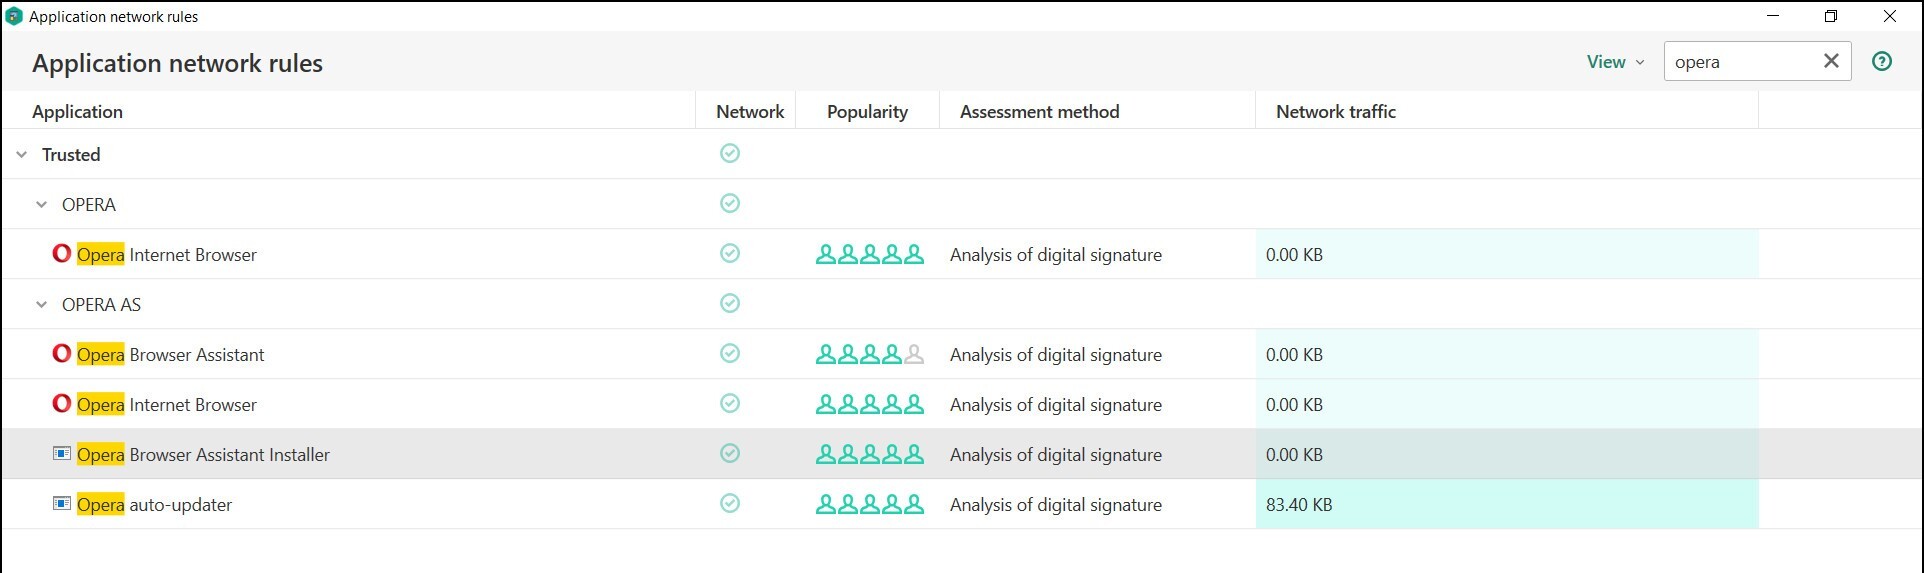Select the 83.40 KB network traffic cell
Image resolution: width=1924 pixels, height=573 pixels.
pos(1507,504)
